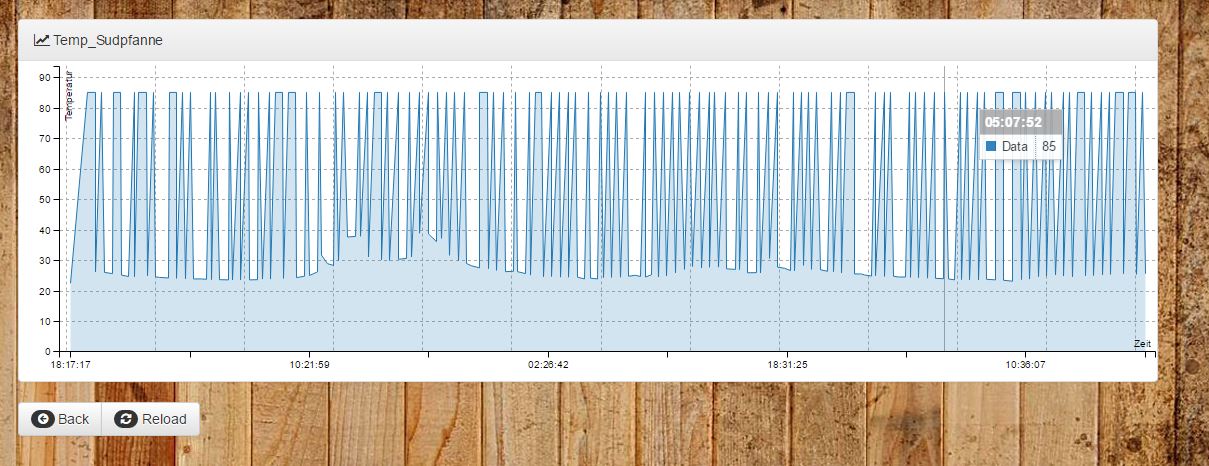Click the word Data in the tooltip
Viewport: 1209px width, 466px height.
click(x=1014, y=146)
